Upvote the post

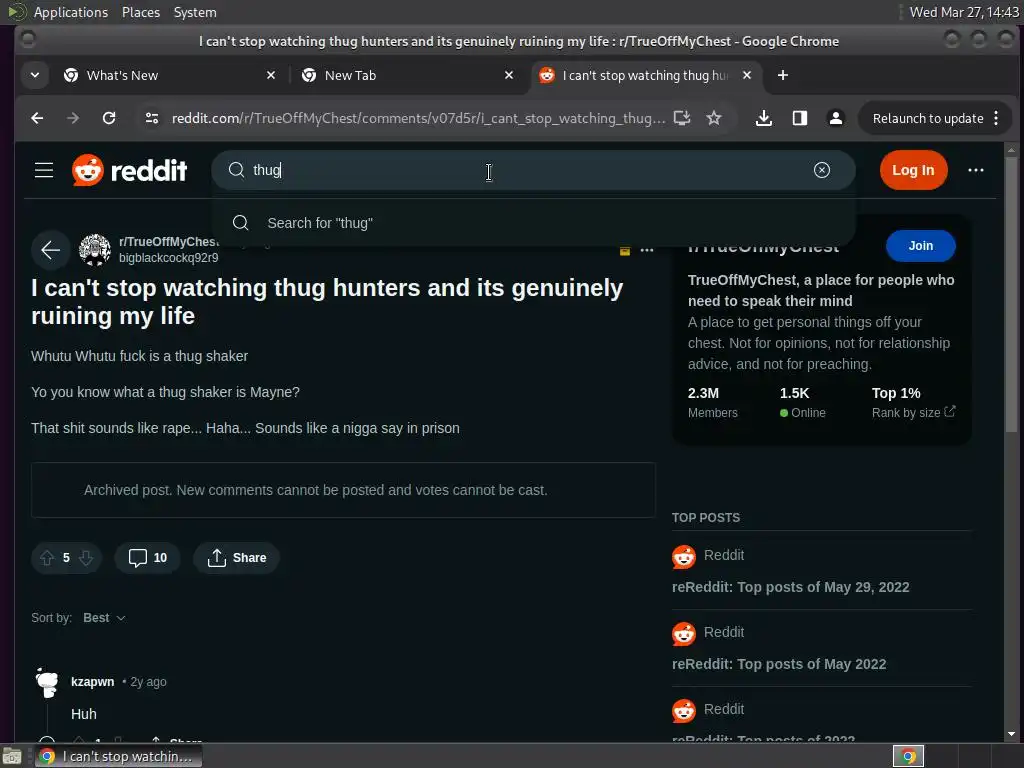(47, 558)
